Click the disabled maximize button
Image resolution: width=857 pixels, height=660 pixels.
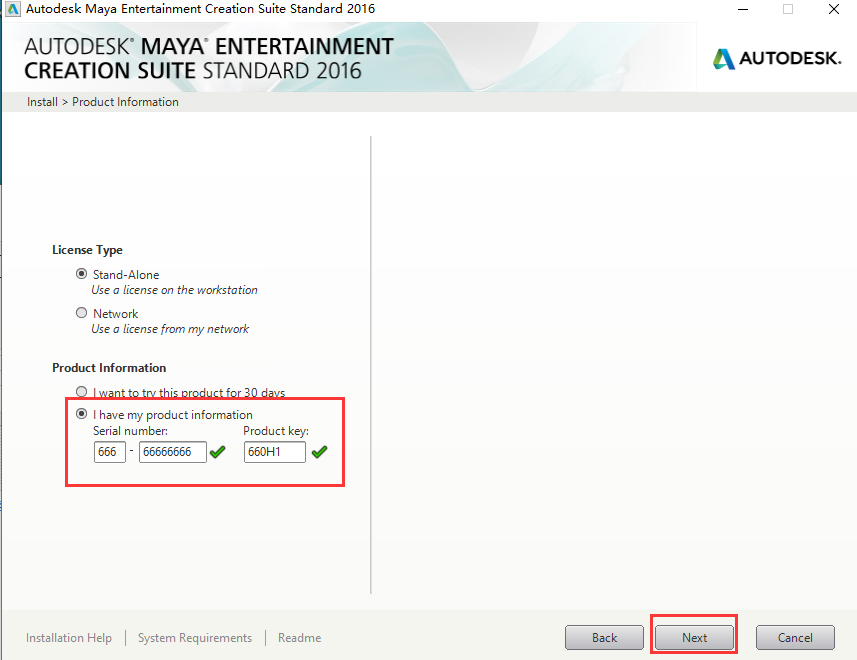pos(788,9)
